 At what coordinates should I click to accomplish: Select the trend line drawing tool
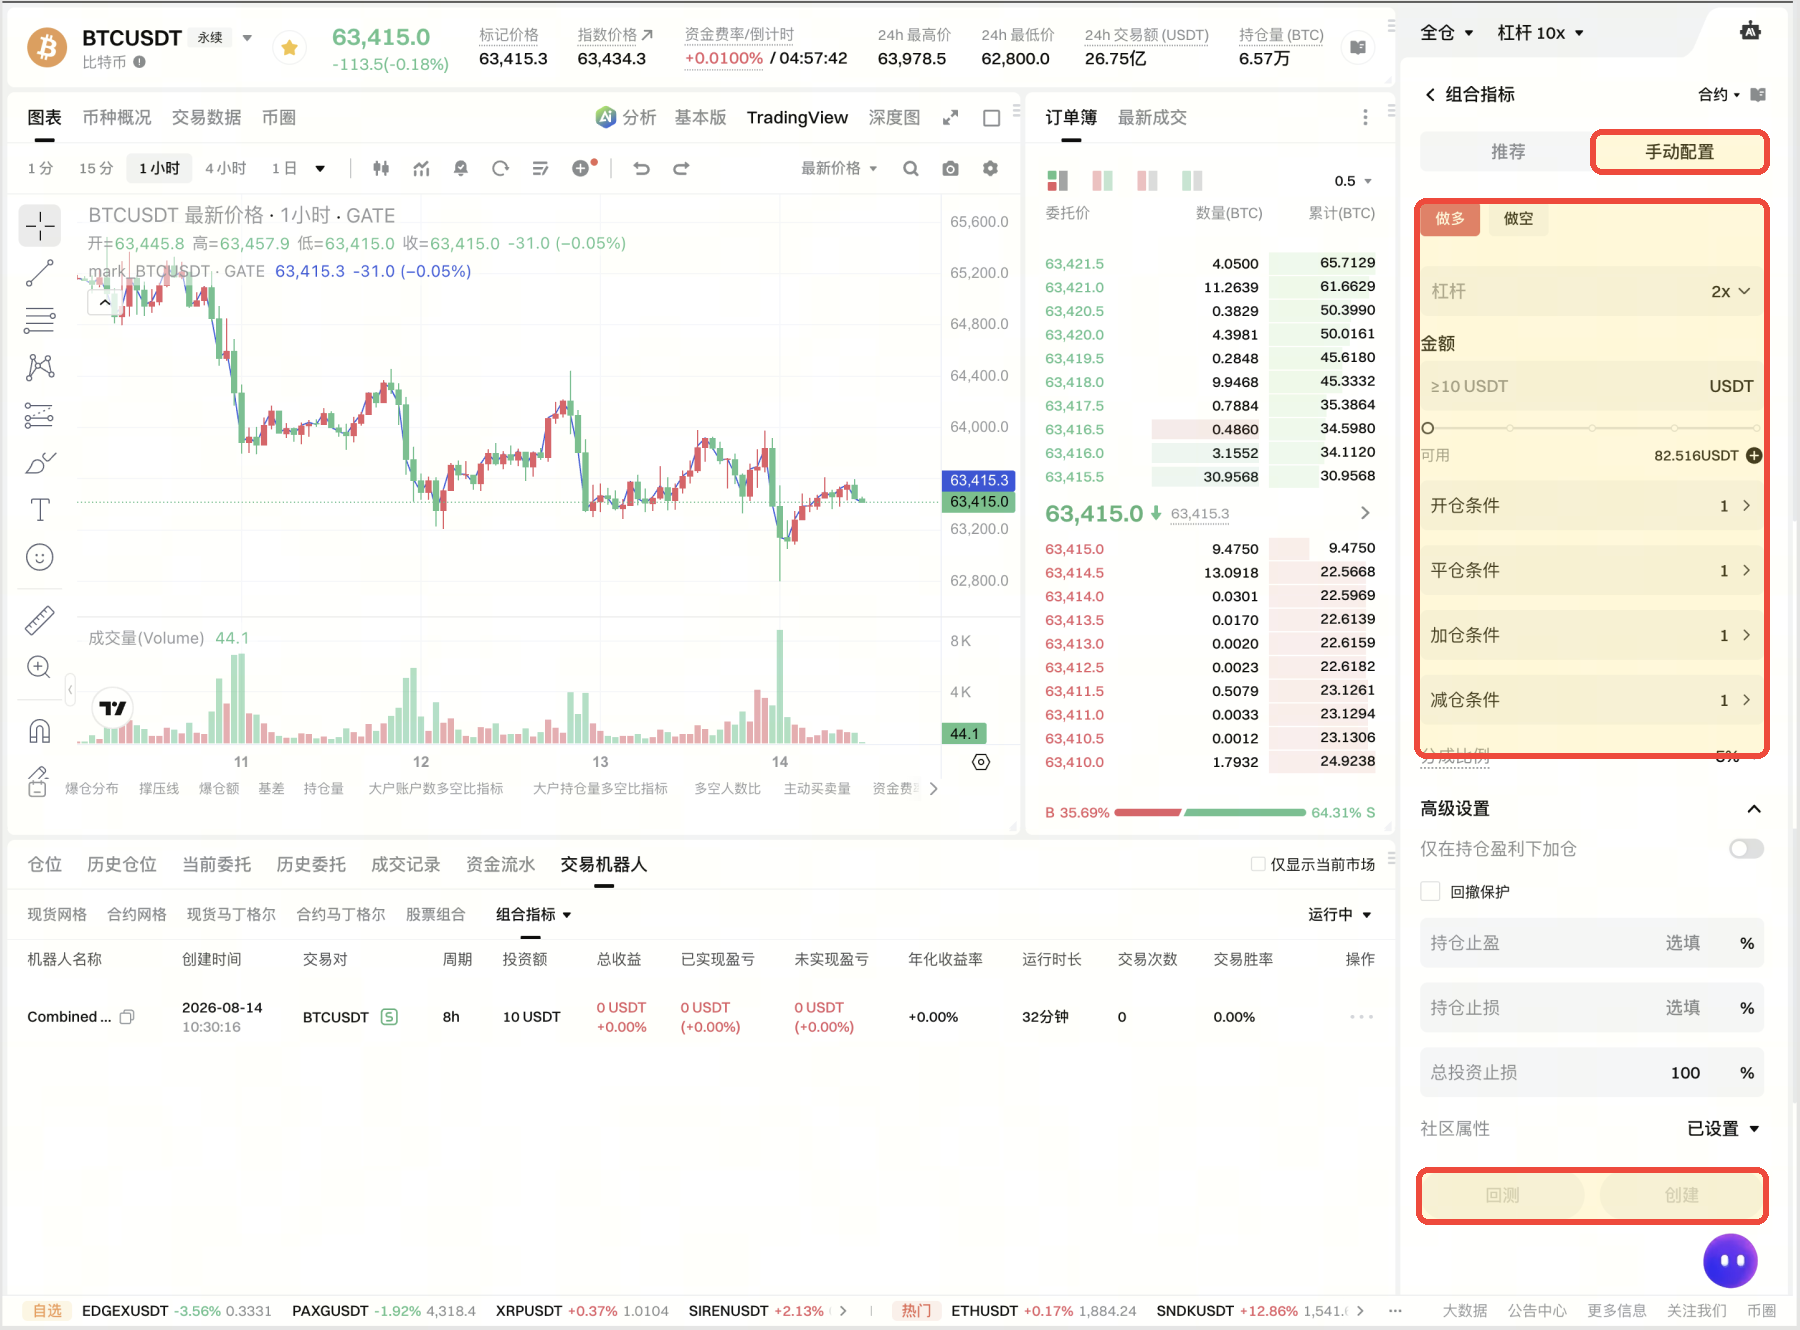coord(40,273)
